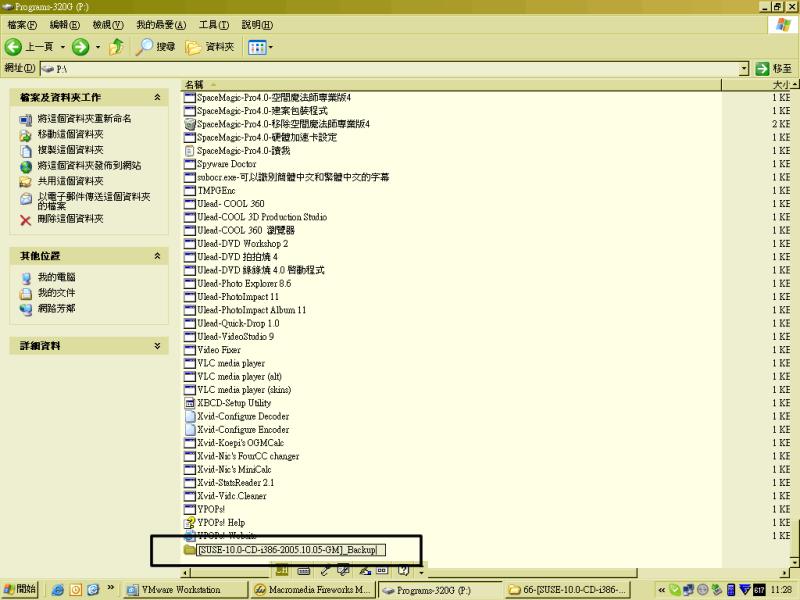Switch to the 66-[SUSE-10.0-CD-i386 taskbar window
This screenshot has height=600, width=800.
point(568,590)
